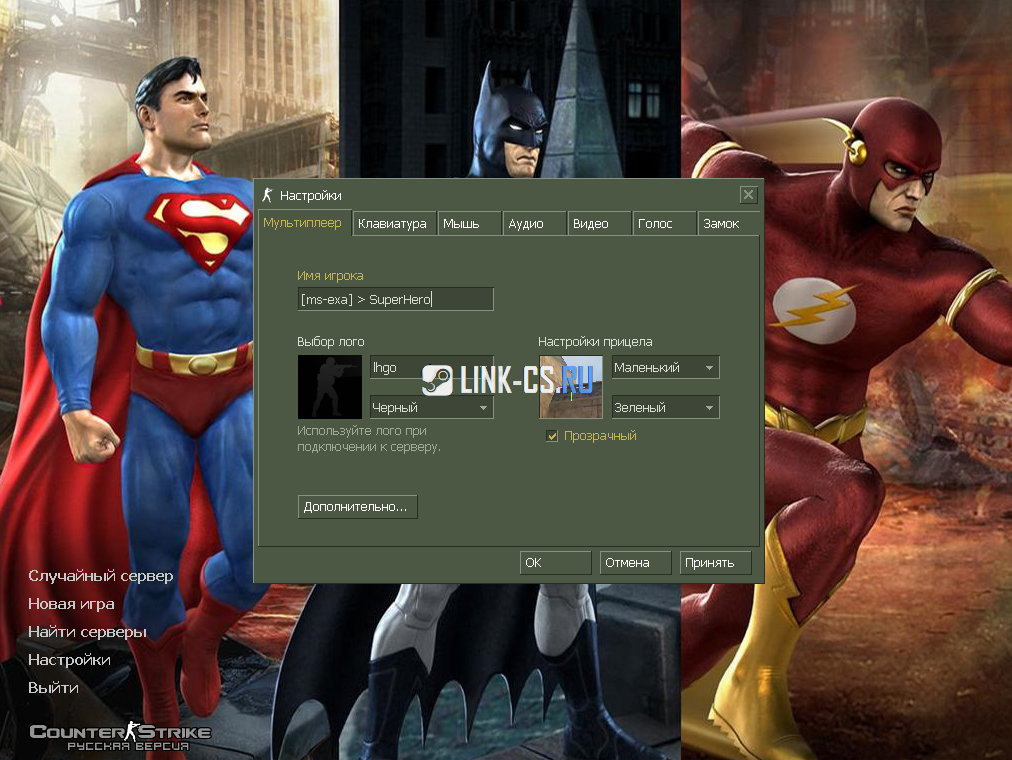Viewport: 1012px width, 760px height.
Task: Click the crosshair preview image
Action: pyautogui.click(x=571, y=387)
